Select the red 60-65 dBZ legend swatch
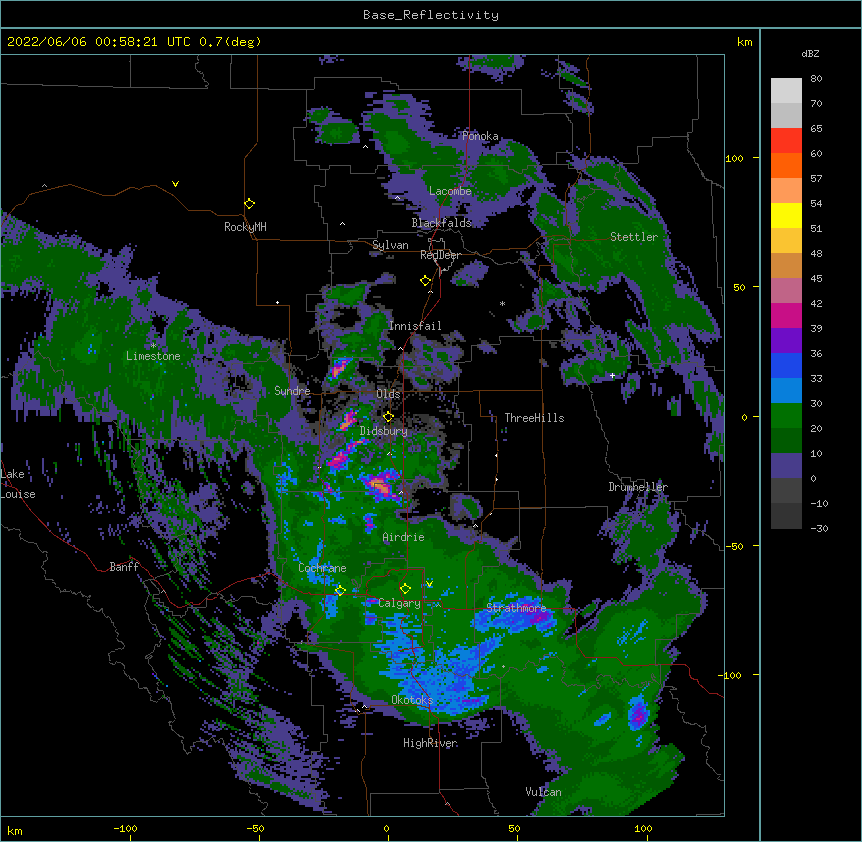The width and height of the screenshot is (862, 842). point(786,141)
